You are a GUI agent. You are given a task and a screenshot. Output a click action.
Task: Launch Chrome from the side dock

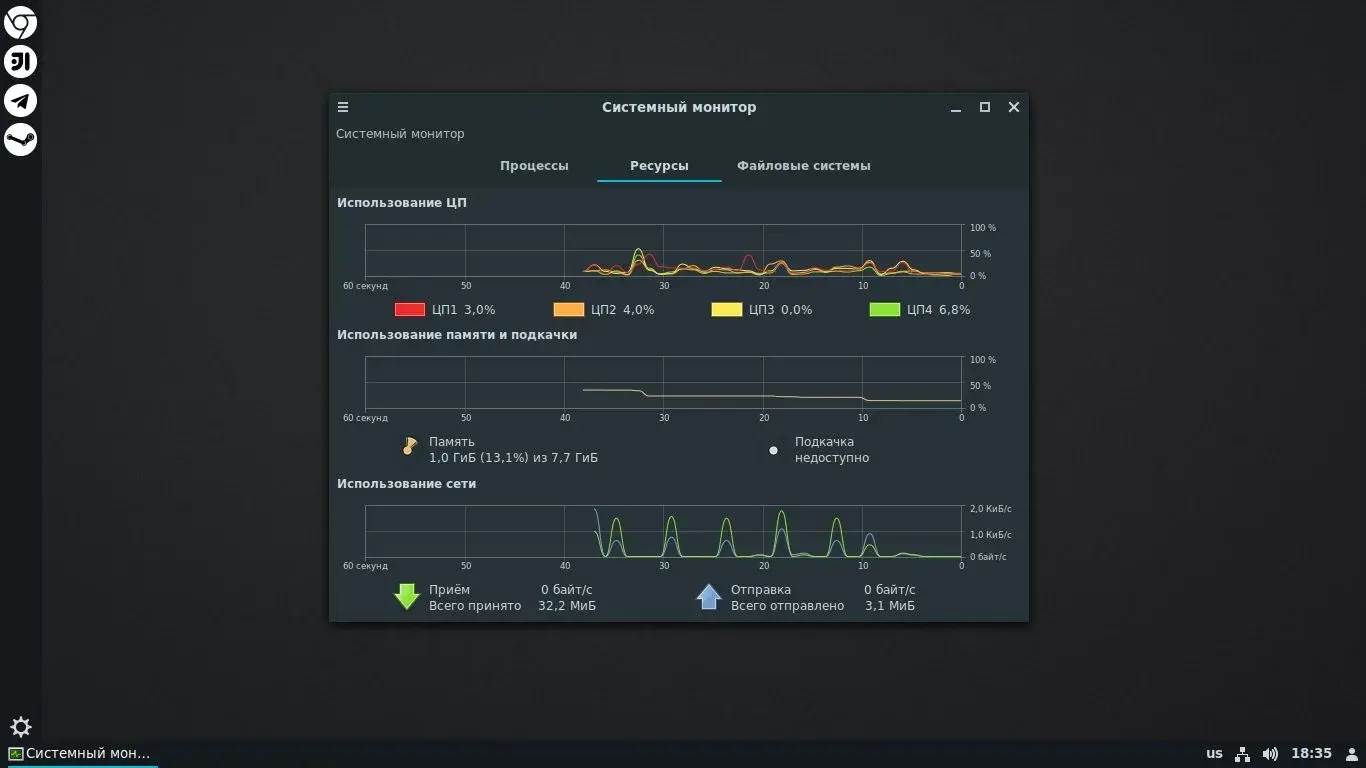point(20,22)
